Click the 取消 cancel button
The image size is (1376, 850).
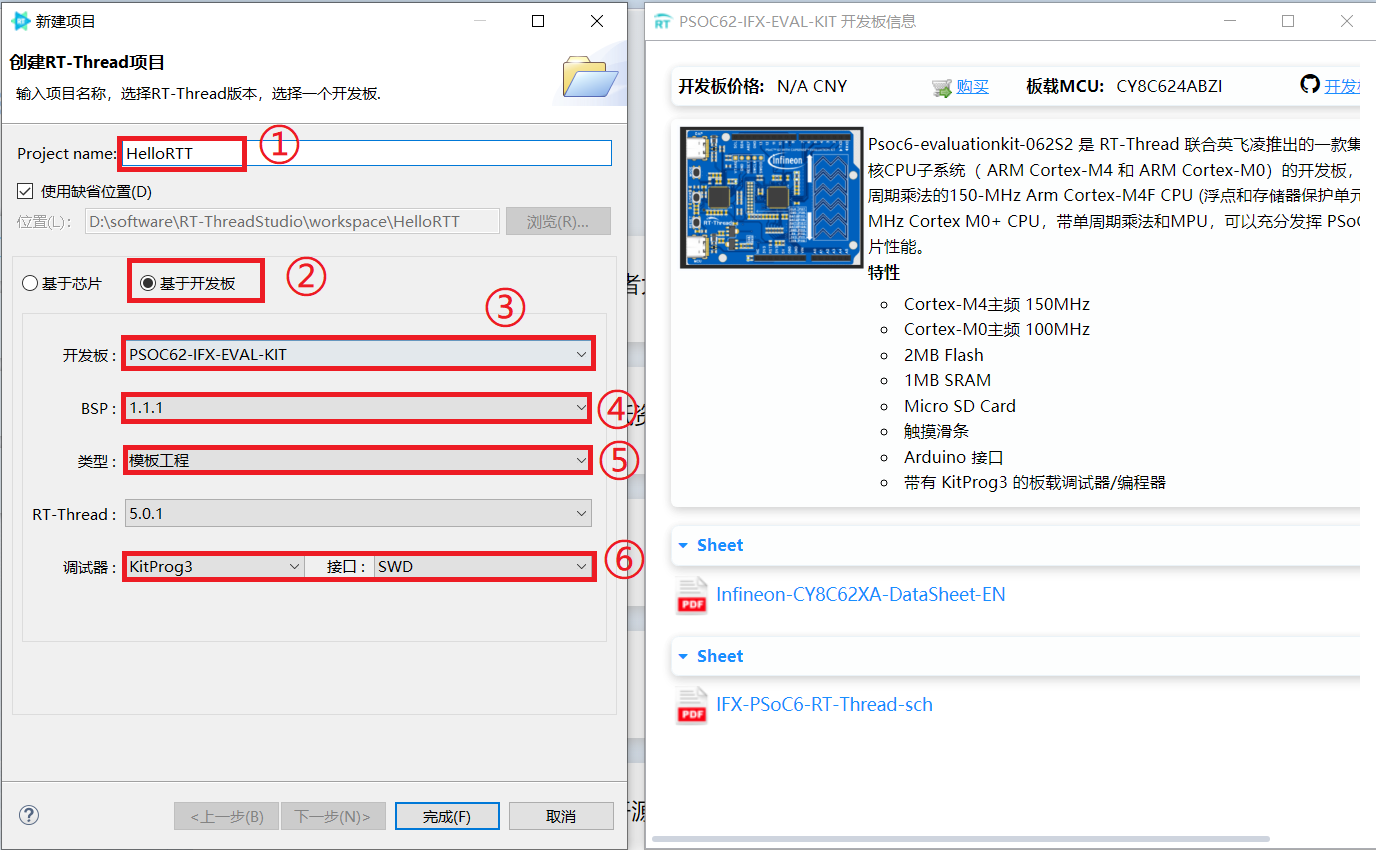[x=561, y=816]
